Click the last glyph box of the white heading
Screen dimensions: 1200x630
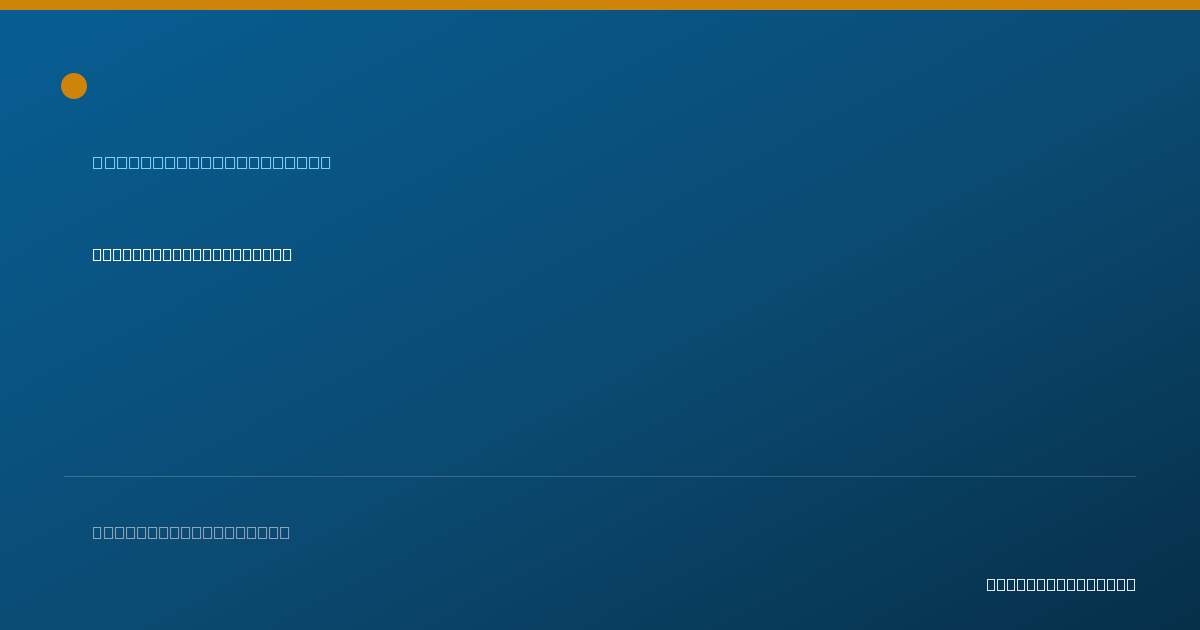(286, 254)
